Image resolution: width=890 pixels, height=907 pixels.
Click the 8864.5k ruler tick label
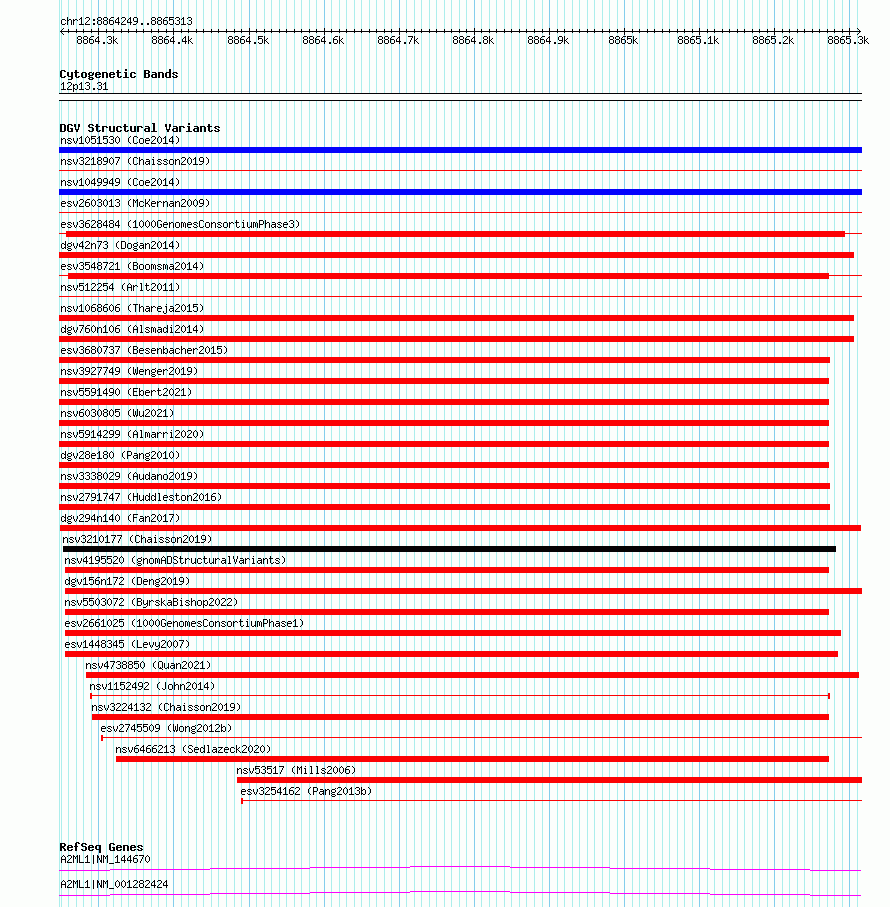[x=248, y=40]
